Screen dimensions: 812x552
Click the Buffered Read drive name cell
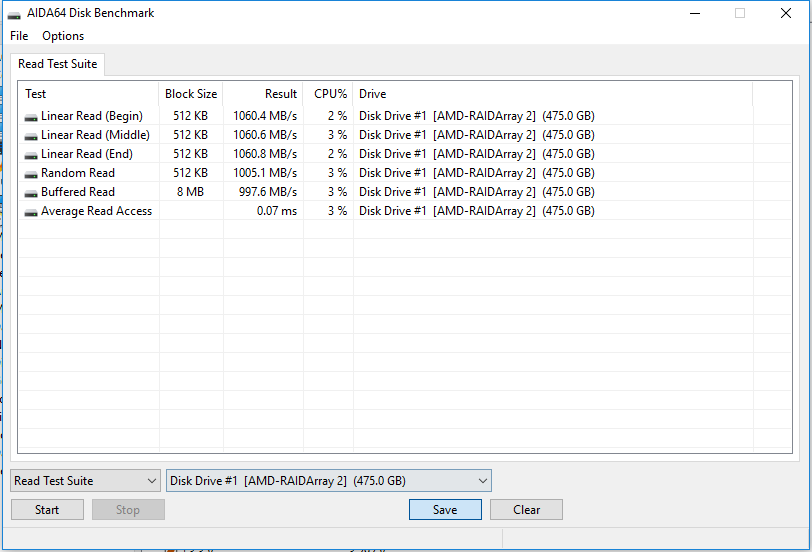(x=476, y=192)
